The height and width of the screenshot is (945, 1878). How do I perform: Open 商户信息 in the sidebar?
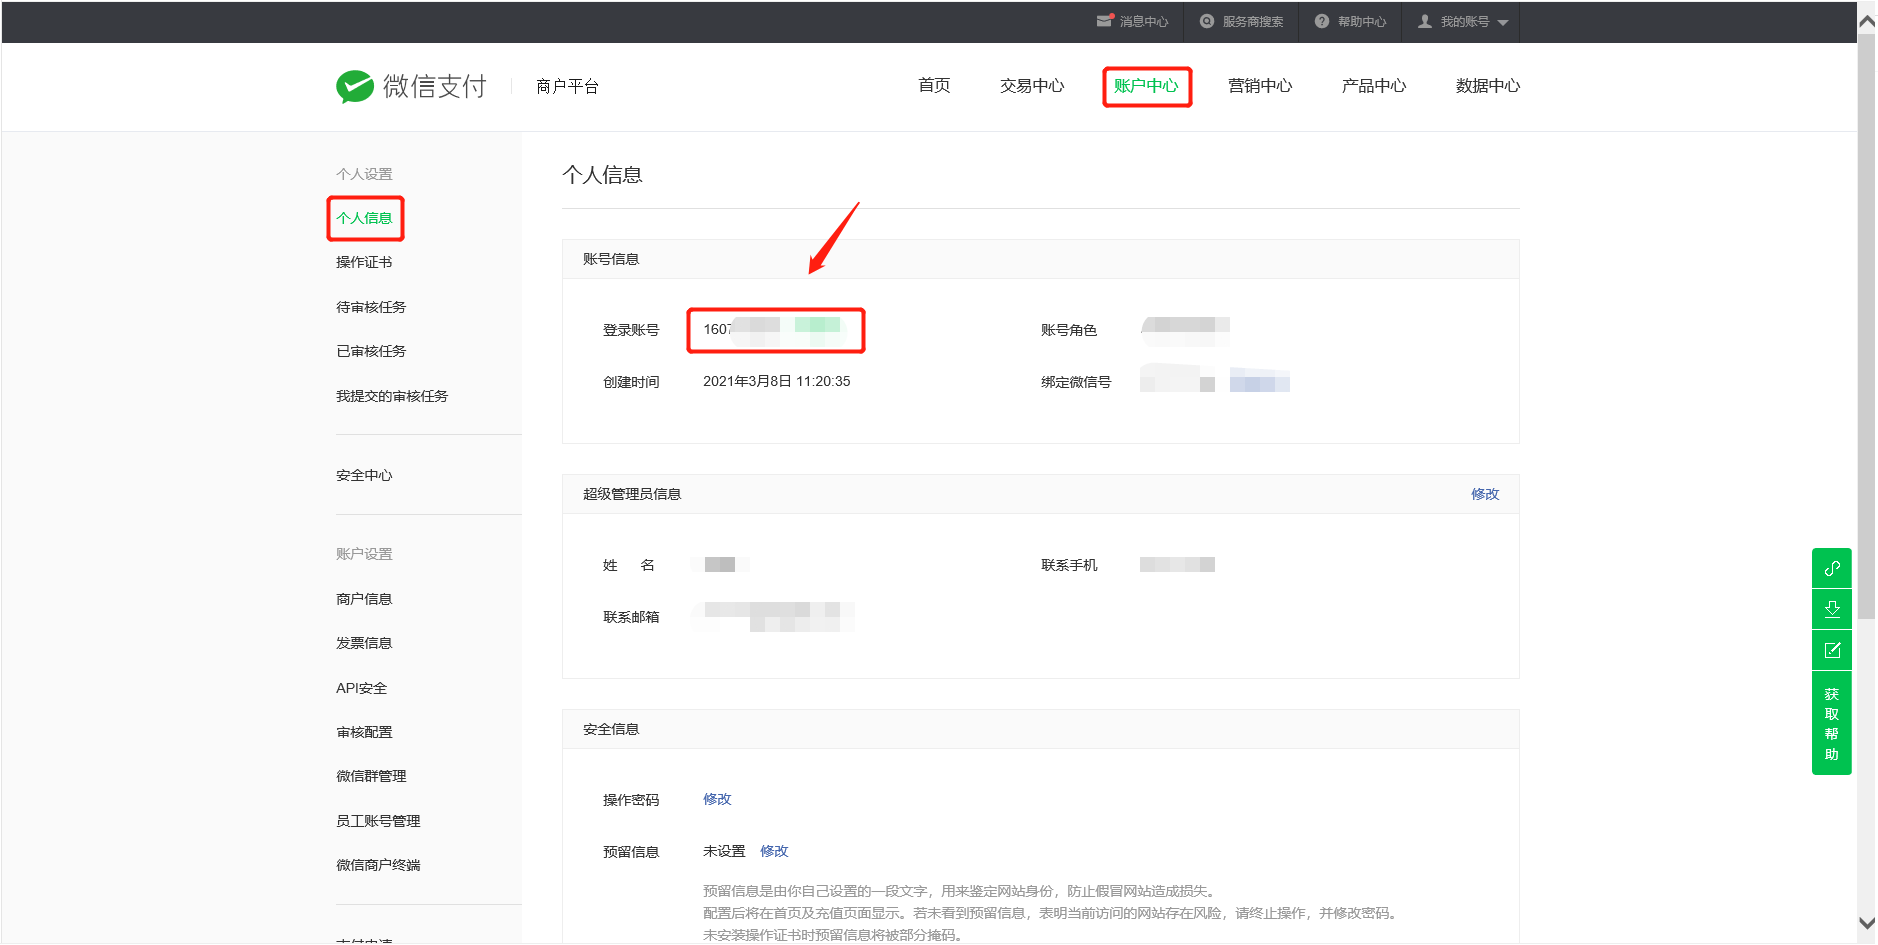point(364,599)
